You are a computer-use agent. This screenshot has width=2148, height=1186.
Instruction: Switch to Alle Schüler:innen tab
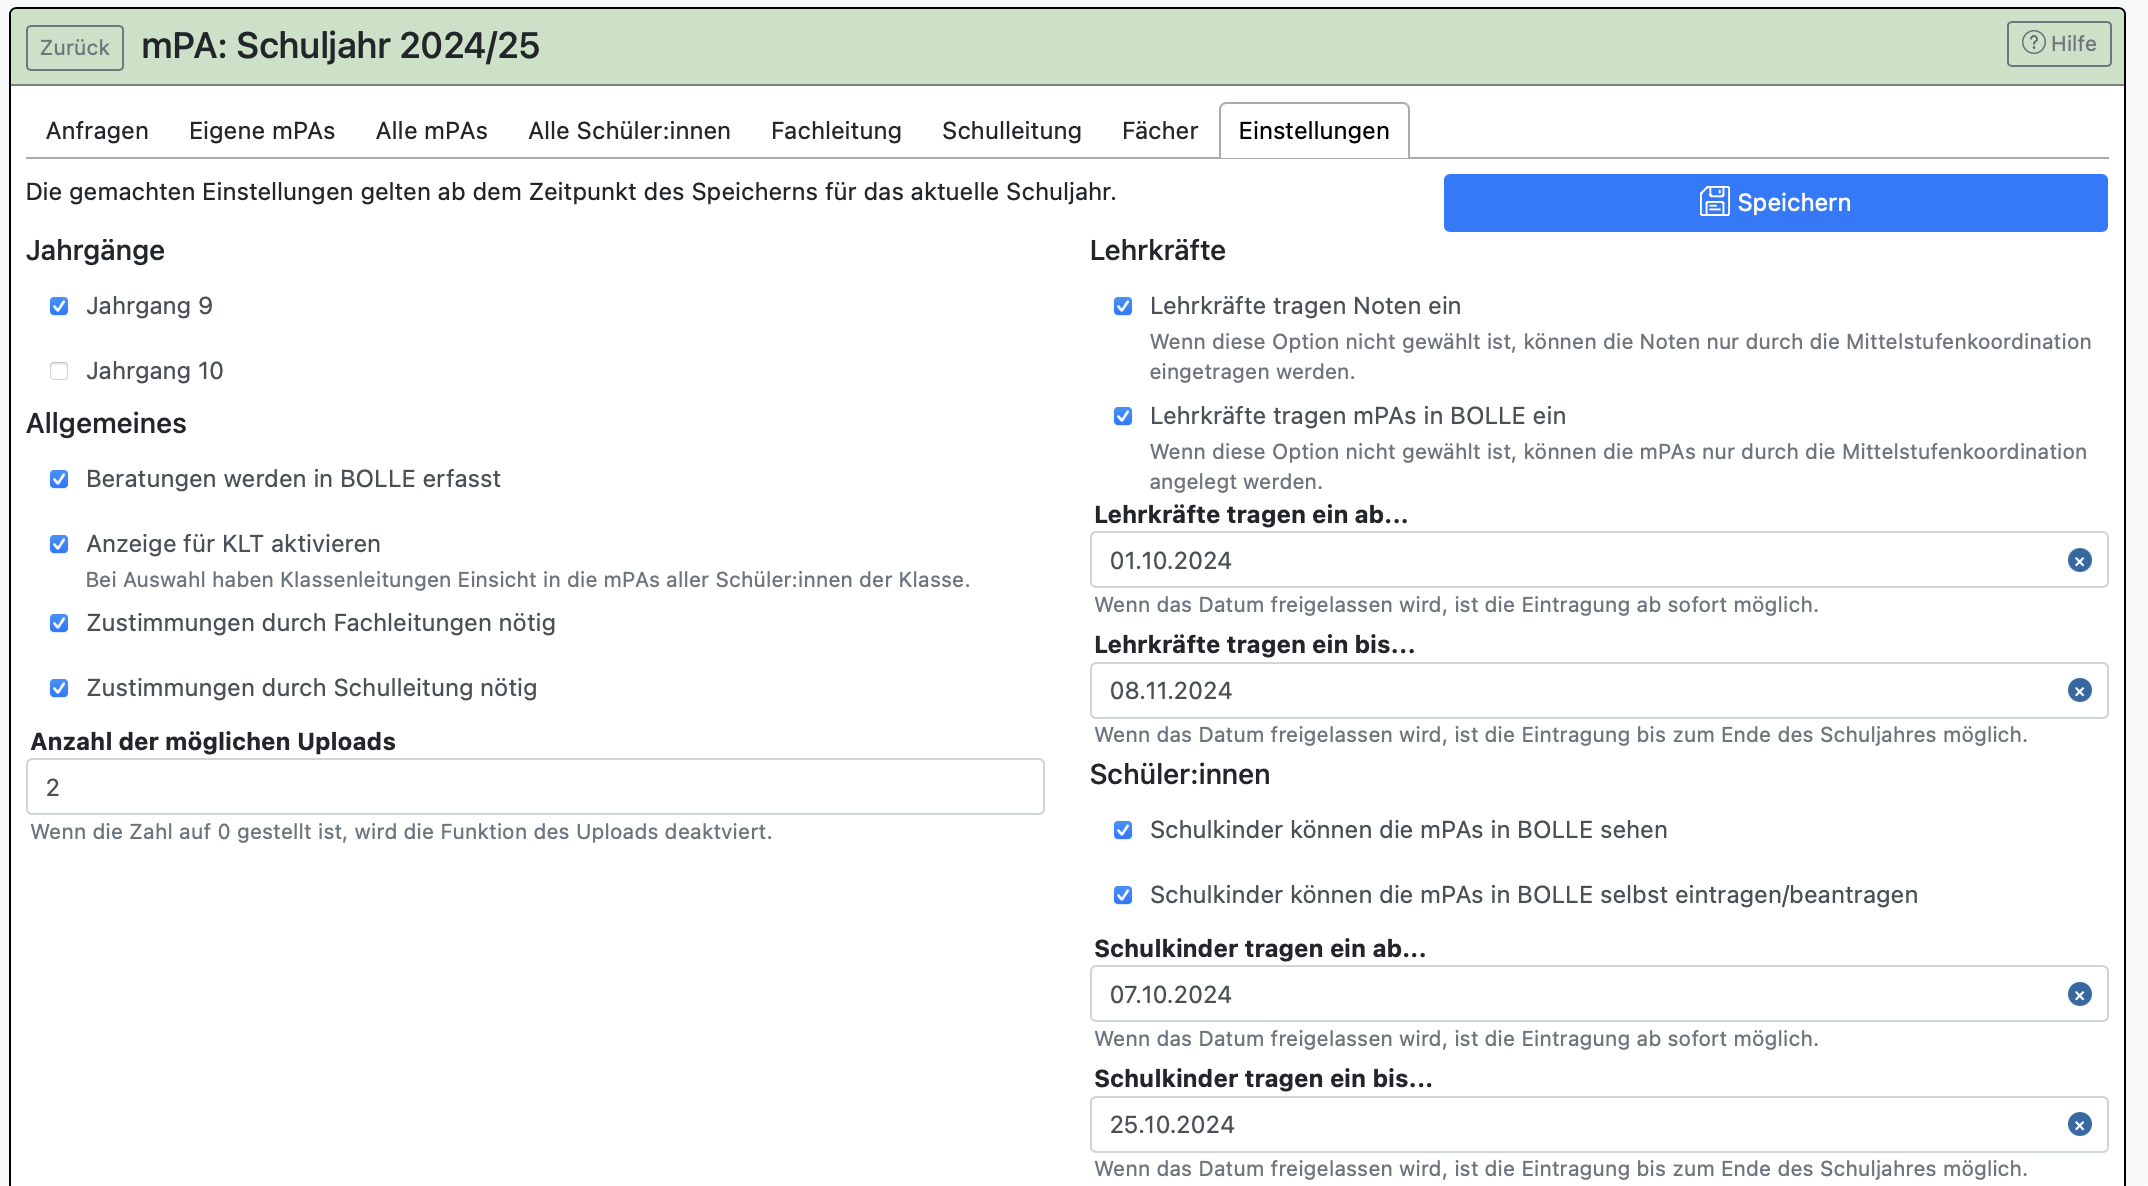click(629, 131)
